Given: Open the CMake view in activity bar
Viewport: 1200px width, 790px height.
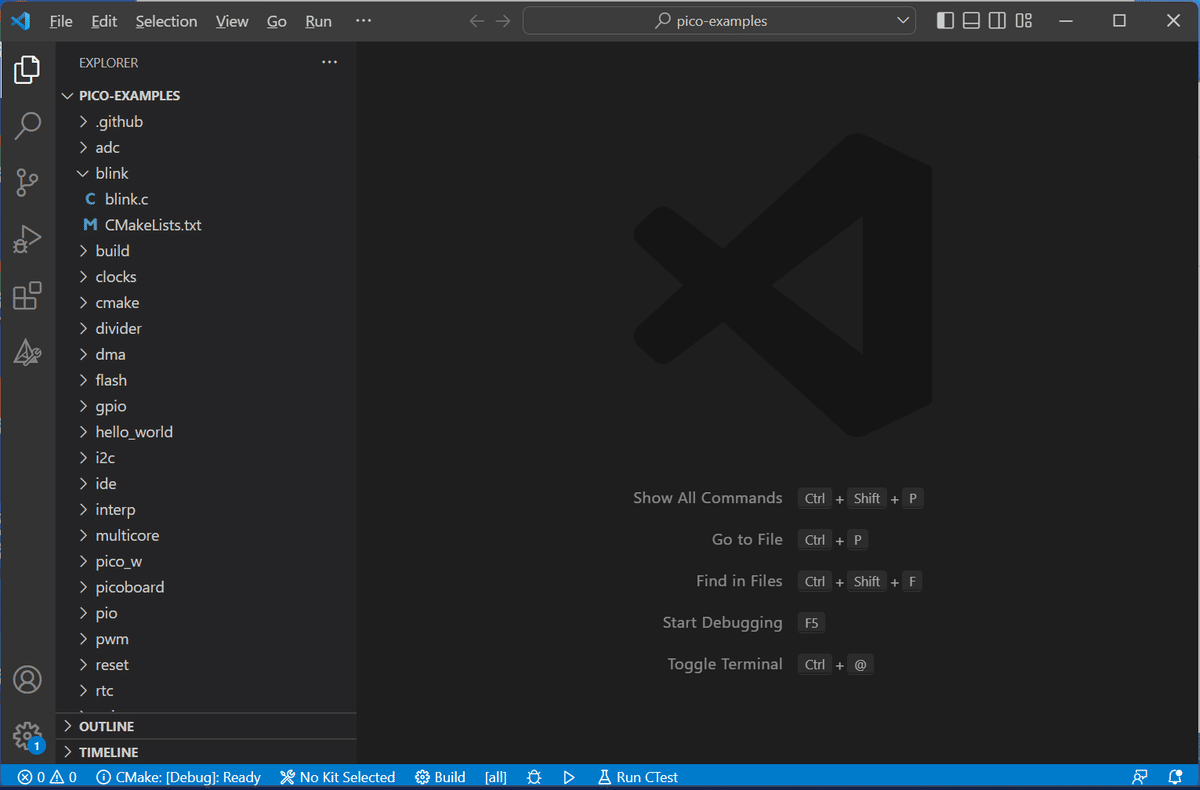Looking at the screenshot, I should (x=27, y=352).
